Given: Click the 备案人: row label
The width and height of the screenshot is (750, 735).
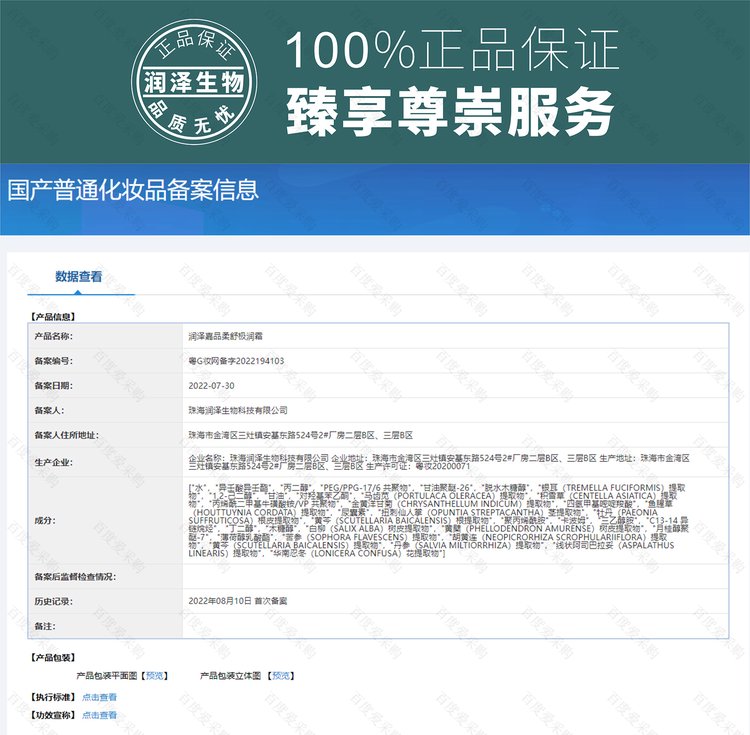Looking at the screenshot, I should click(49, 410).
